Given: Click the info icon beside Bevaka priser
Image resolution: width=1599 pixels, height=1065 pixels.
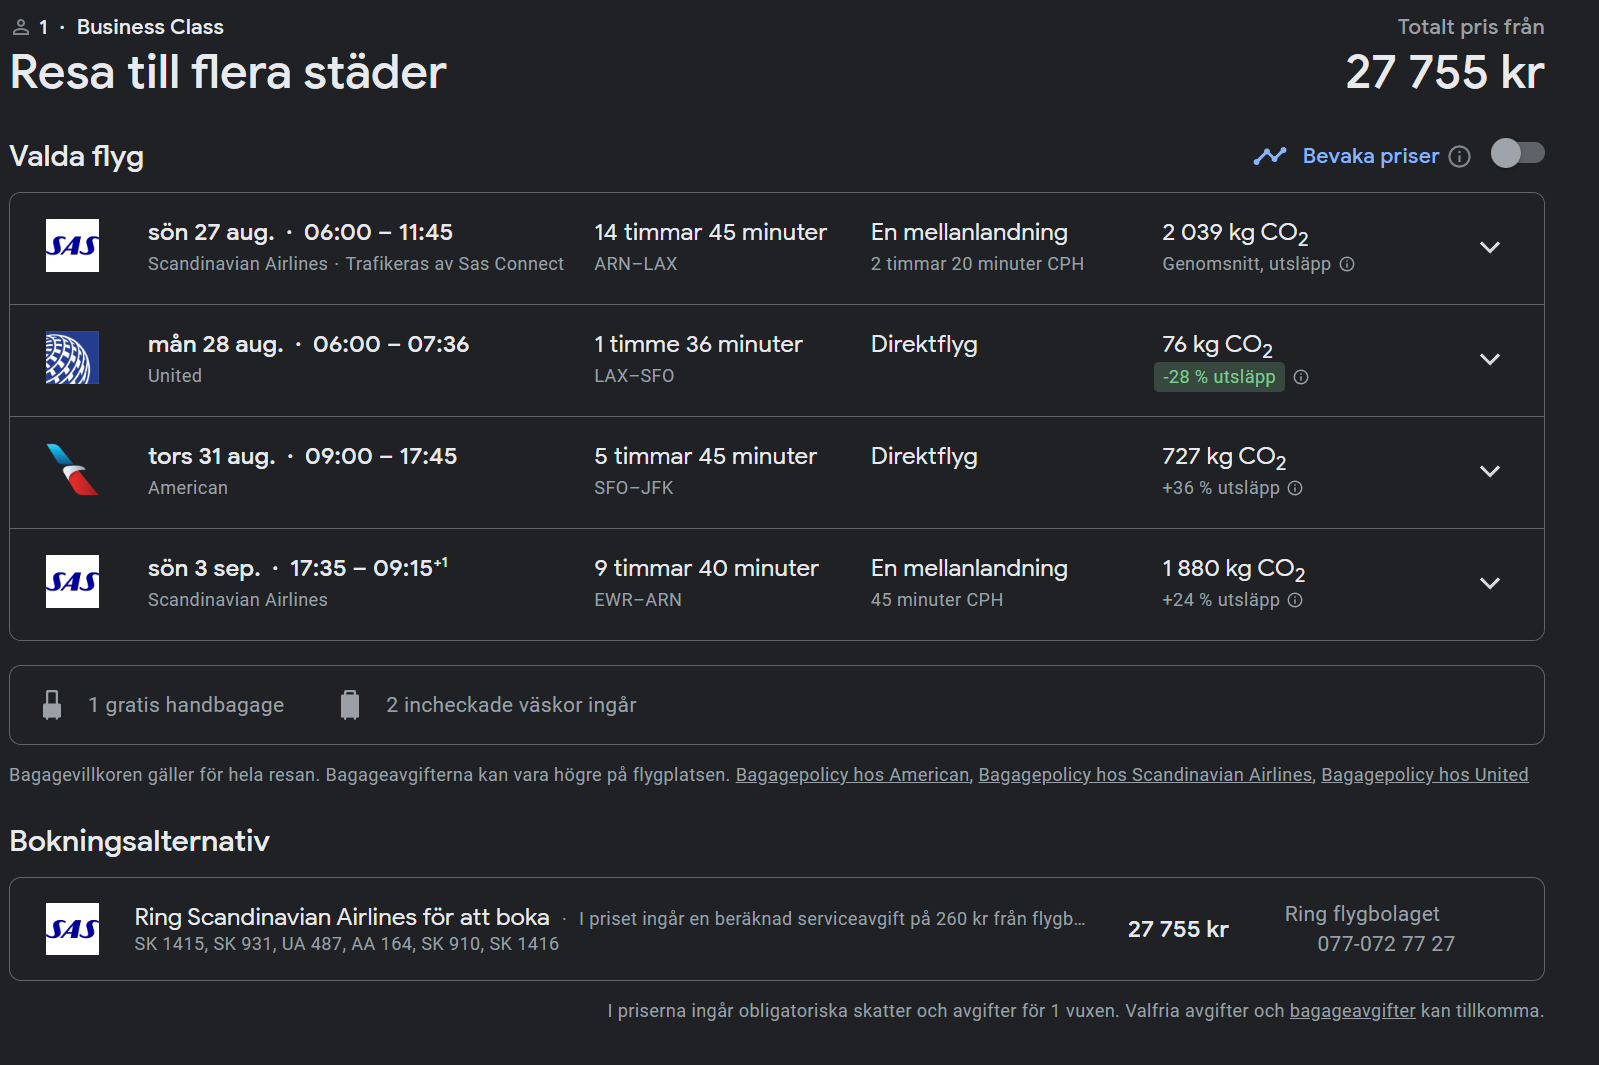Looking at the screenshot, I should tap(1460, 157).
